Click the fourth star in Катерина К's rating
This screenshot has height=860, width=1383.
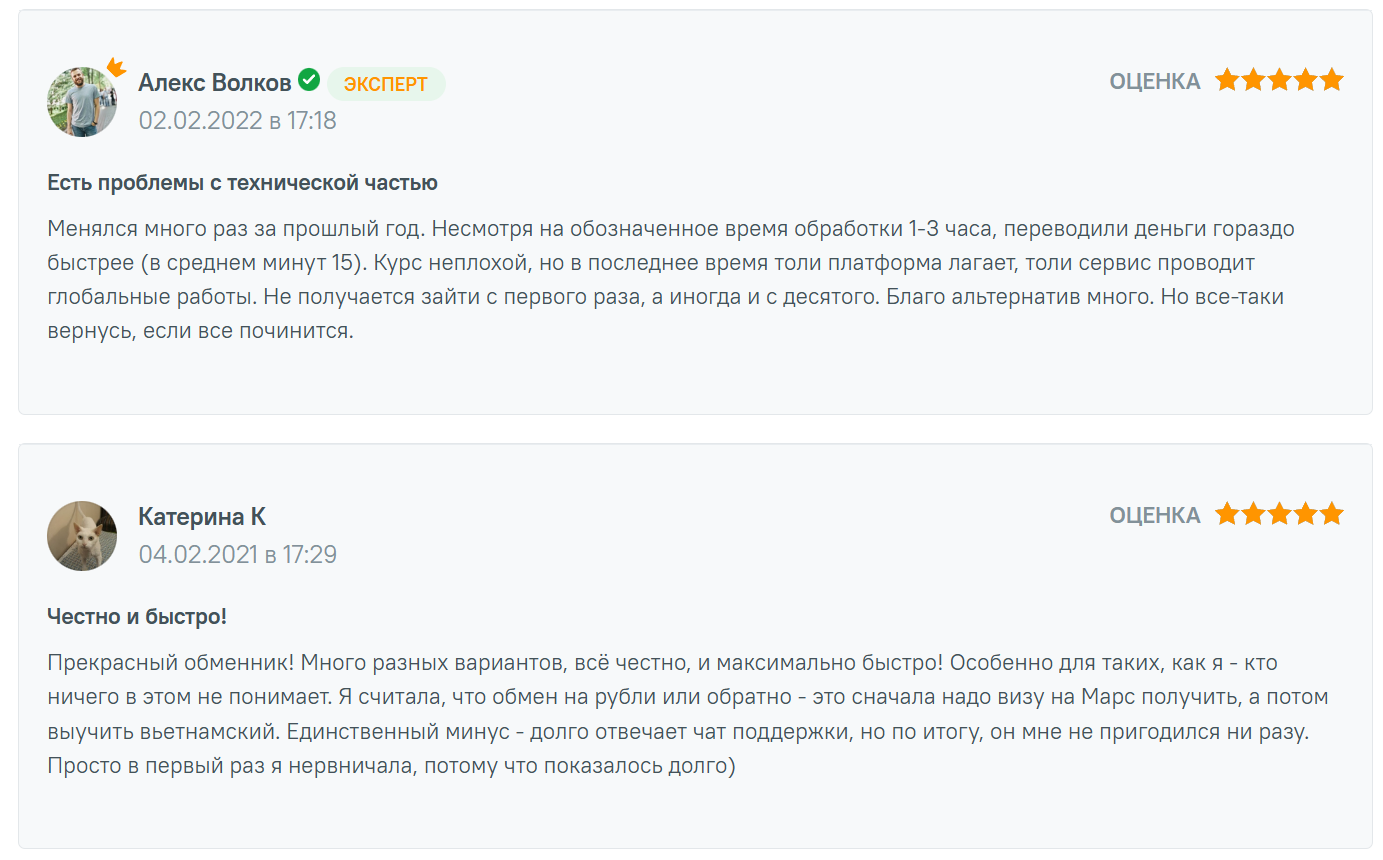pos(1305,514)
